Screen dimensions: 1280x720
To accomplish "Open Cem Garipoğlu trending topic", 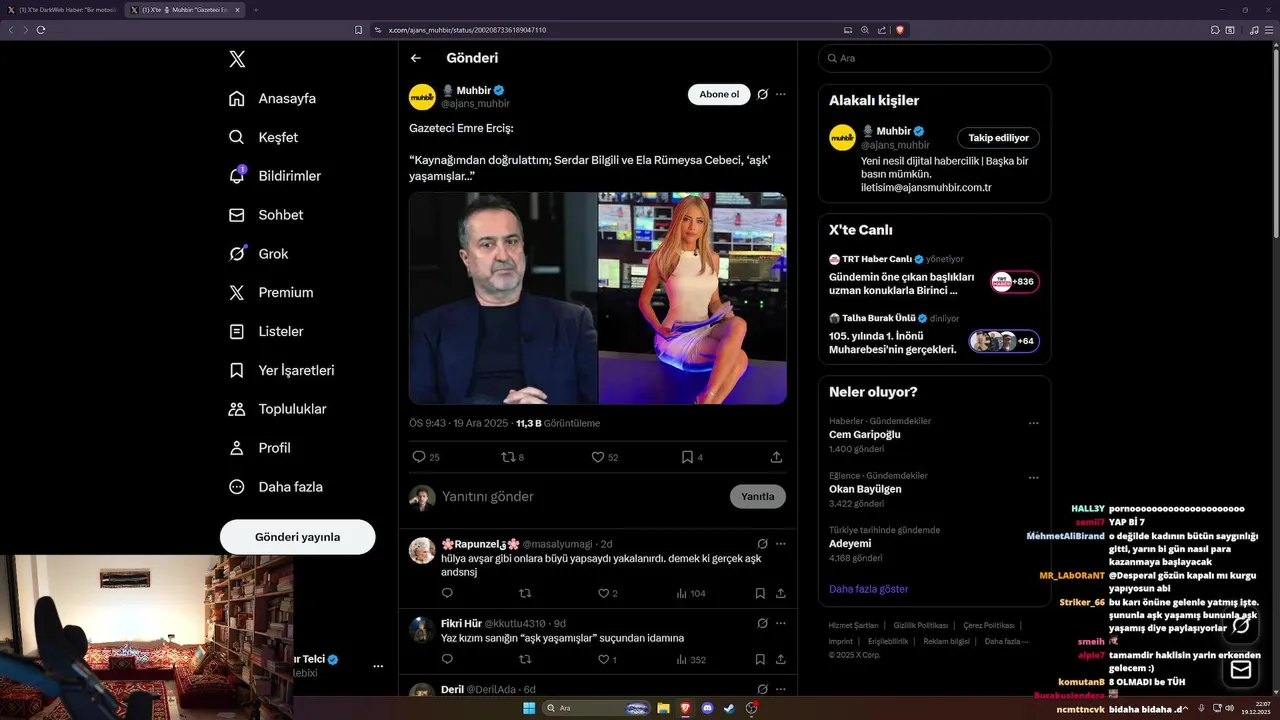I will [x=865, y=435].
